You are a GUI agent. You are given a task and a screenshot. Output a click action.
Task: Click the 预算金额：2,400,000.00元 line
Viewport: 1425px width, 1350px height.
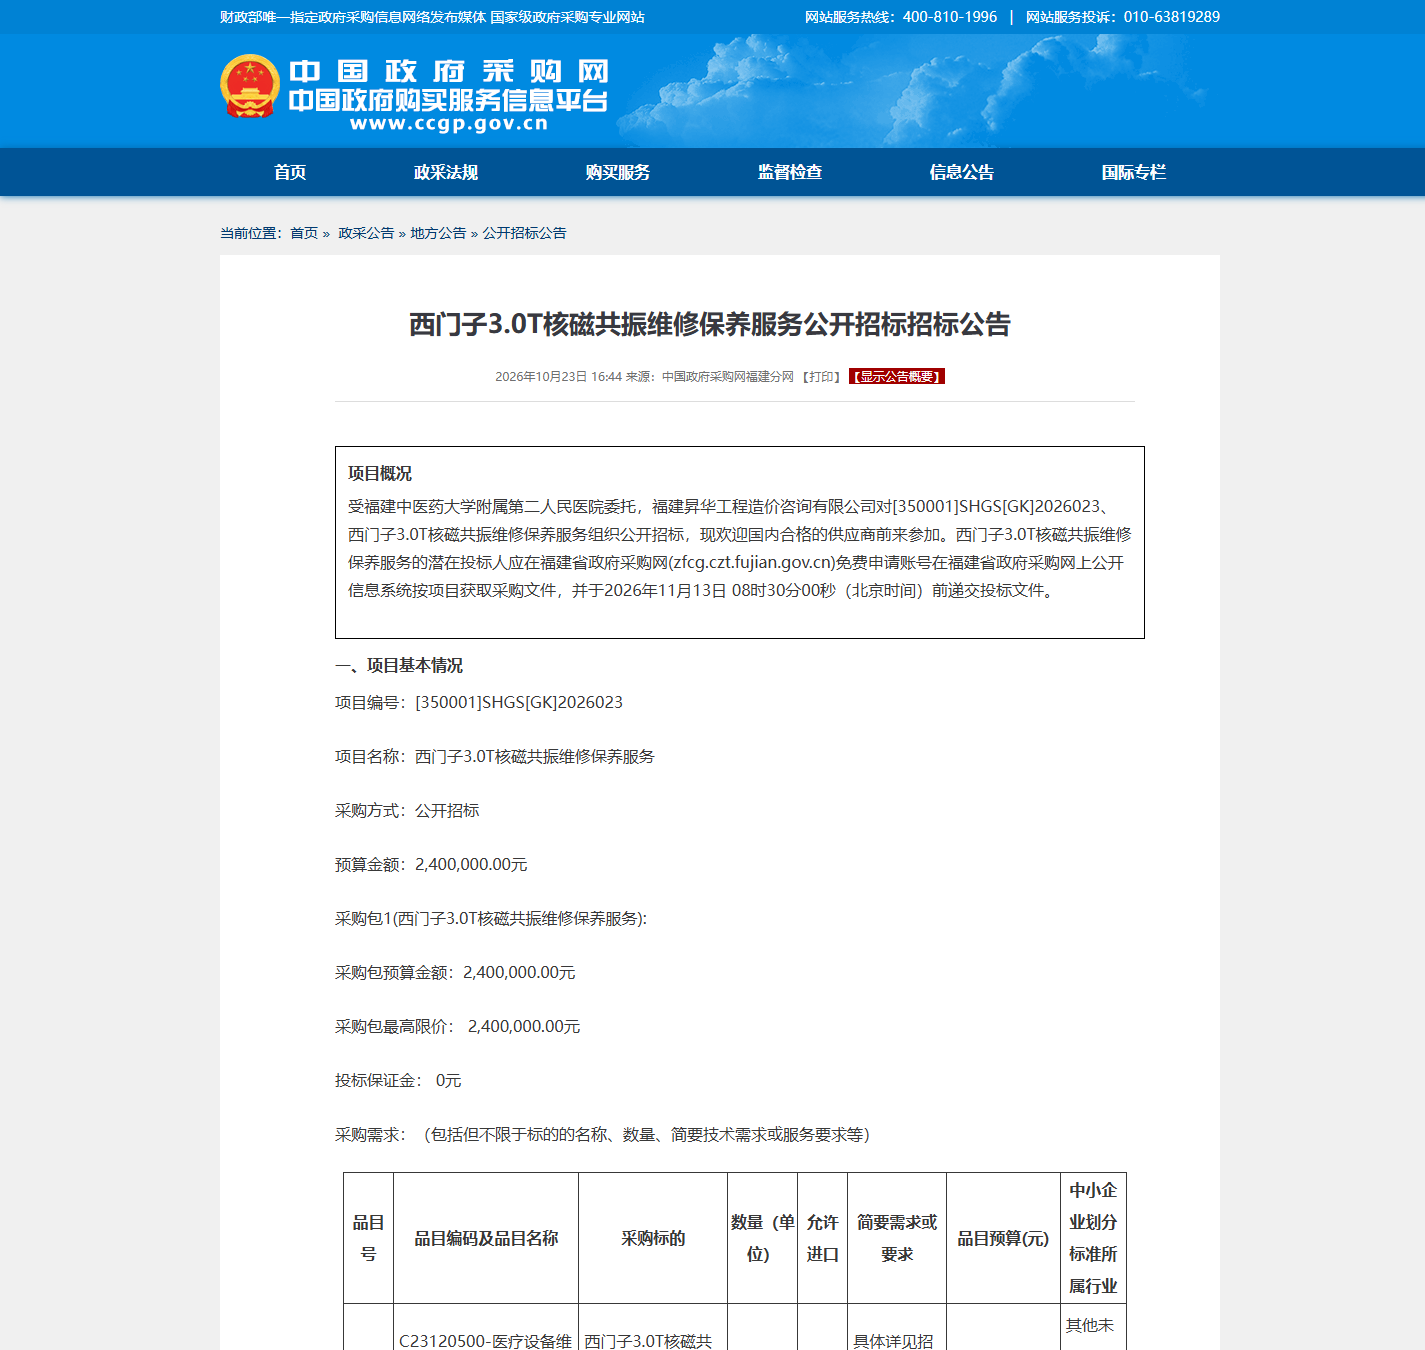[x=431, y=865]
